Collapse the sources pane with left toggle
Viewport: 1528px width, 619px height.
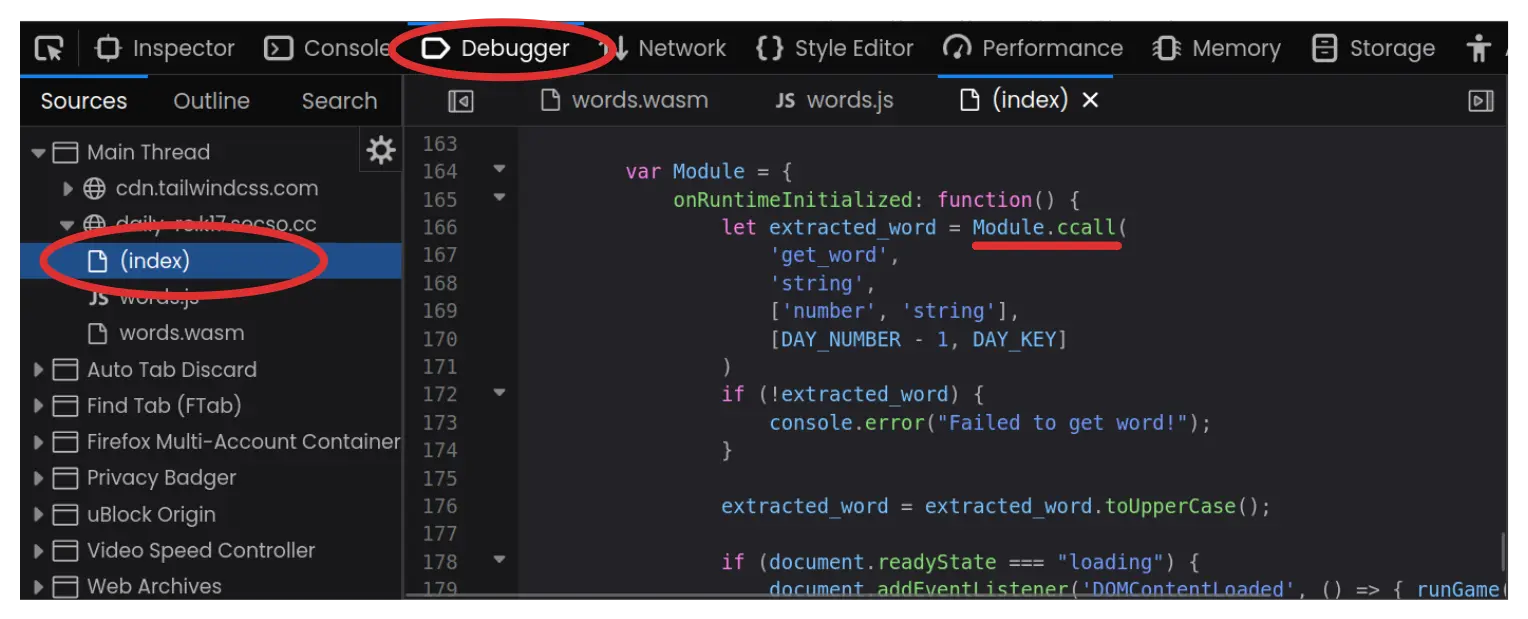pyautogui.click(x=460, y=101)
